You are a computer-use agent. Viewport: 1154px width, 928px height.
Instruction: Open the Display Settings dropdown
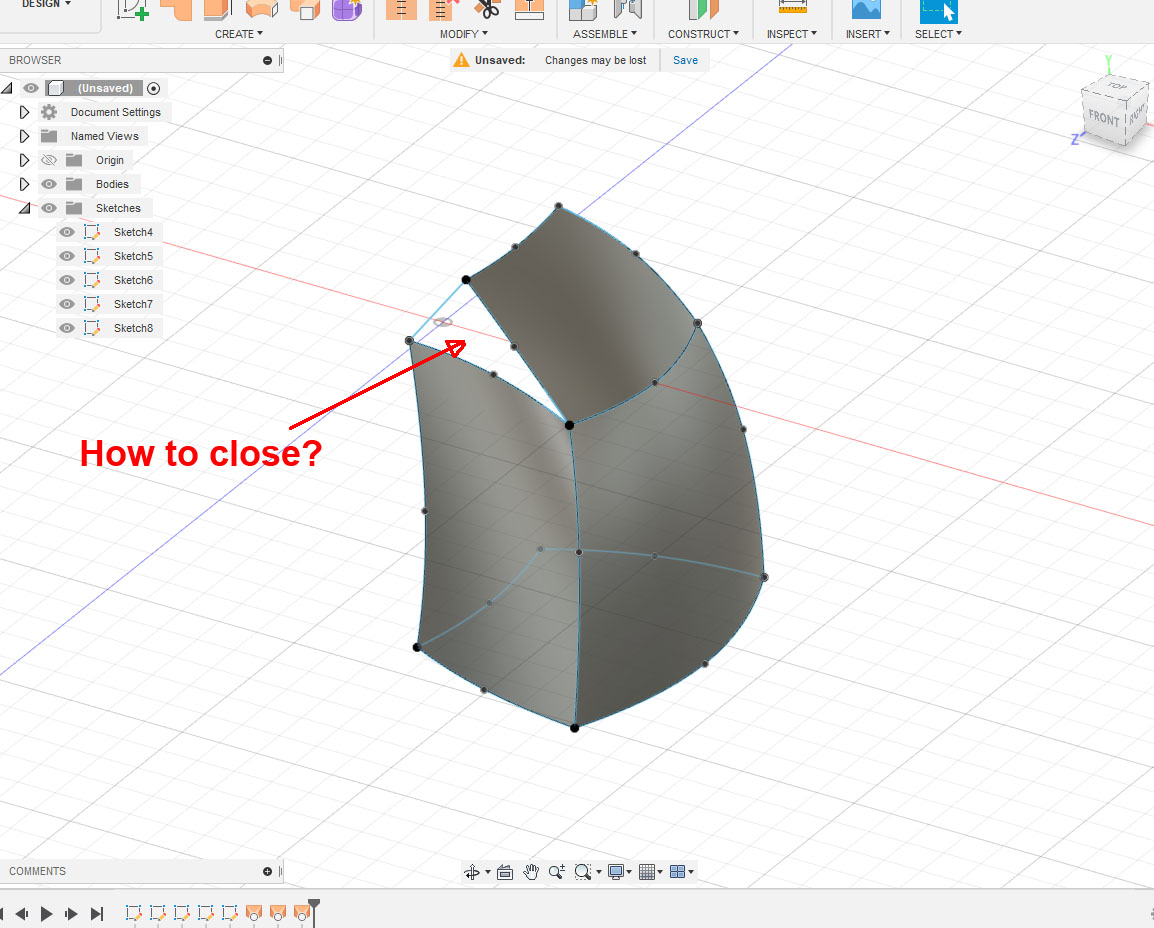(x=617, y=872)
